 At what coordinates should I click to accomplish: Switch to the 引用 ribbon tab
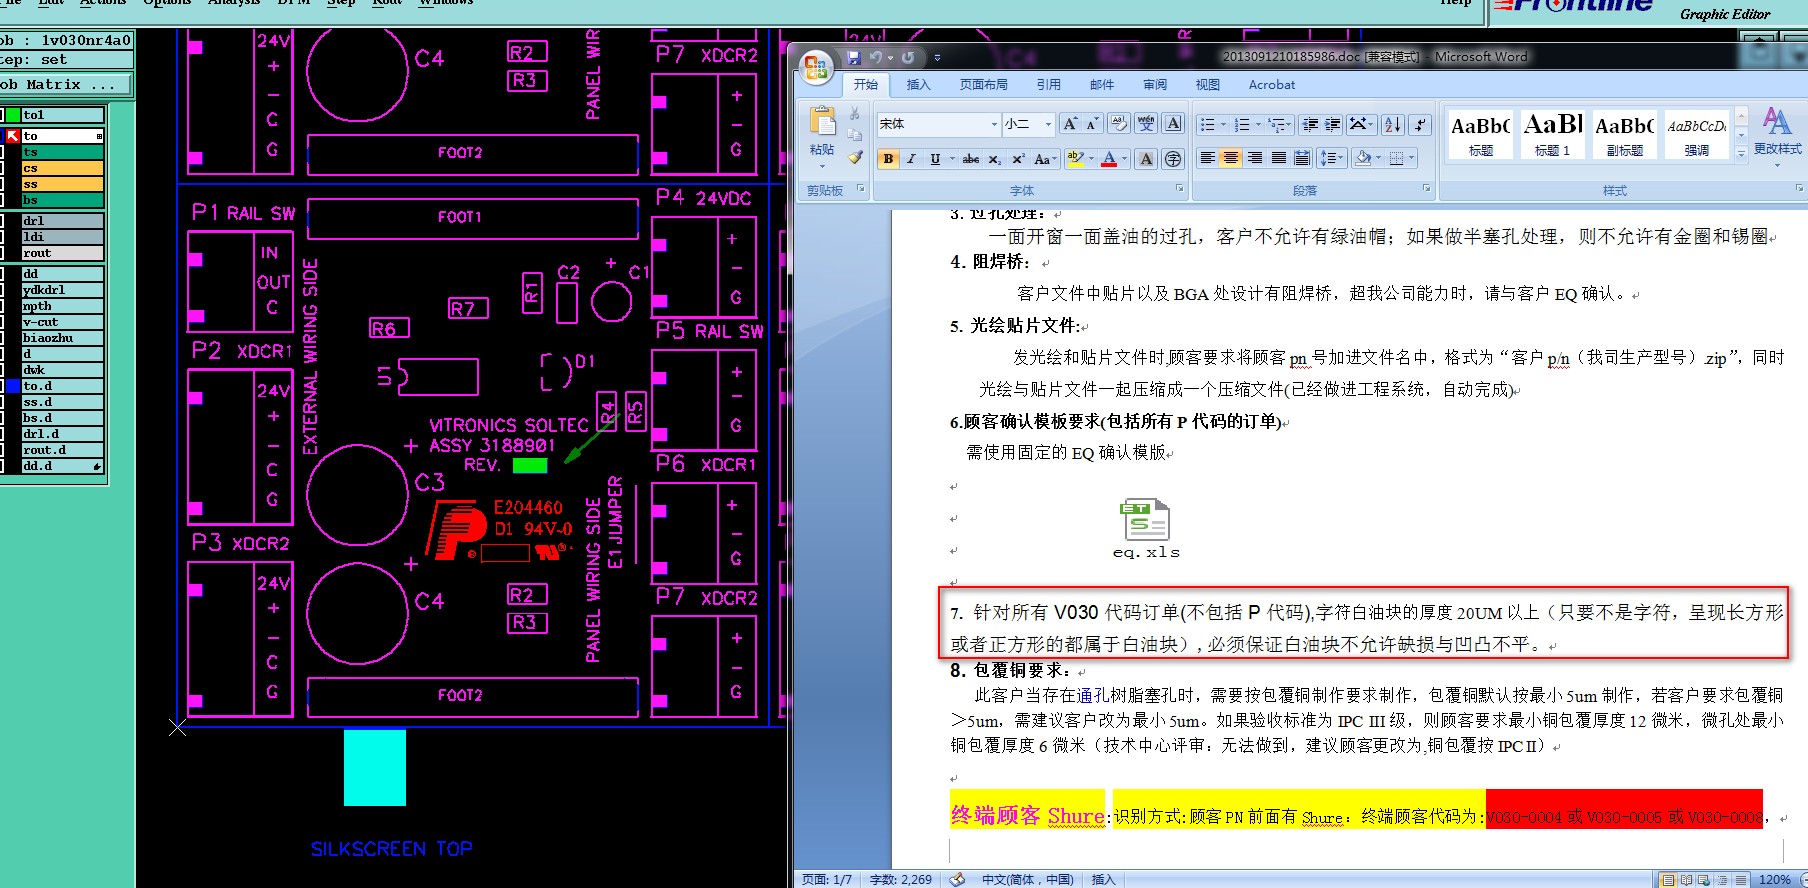coord(1048,85)
